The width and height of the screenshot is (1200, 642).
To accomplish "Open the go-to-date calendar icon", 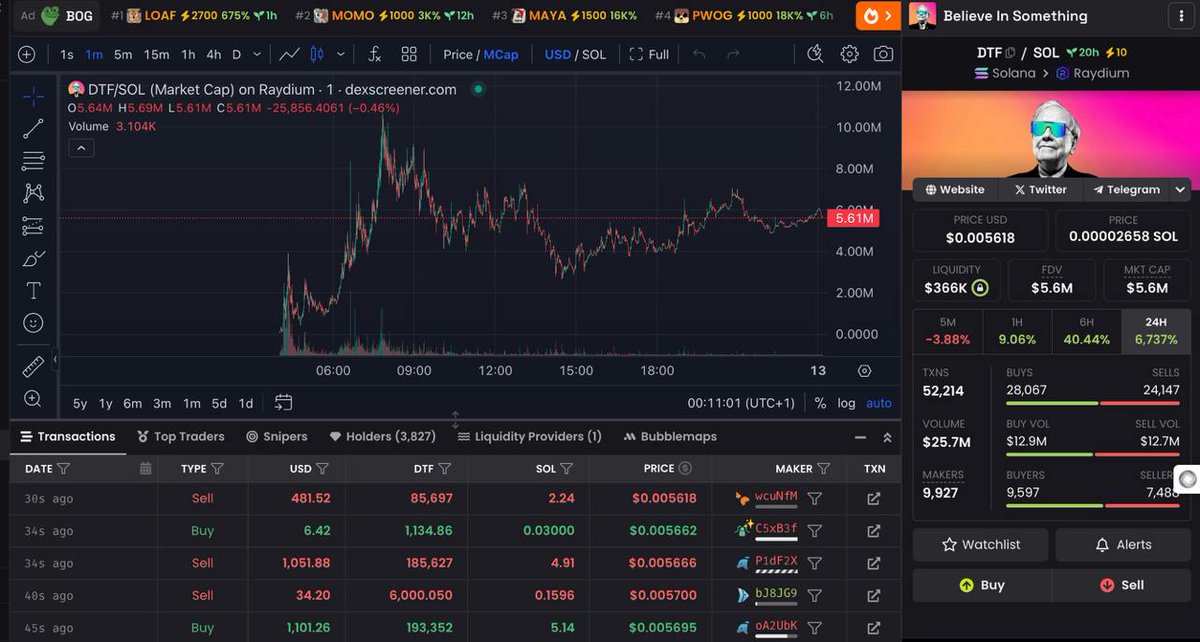I will pyautogui.click(x=284, y=402).
